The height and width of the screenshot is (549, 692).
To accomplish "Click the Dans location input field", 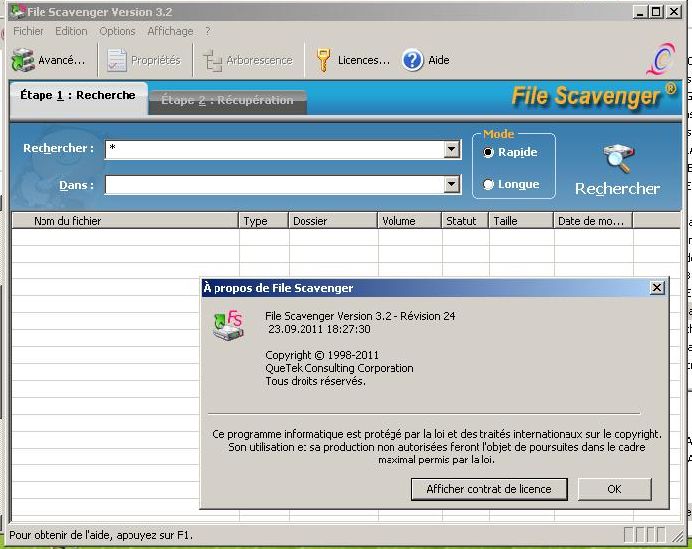I will pos(275,184).
